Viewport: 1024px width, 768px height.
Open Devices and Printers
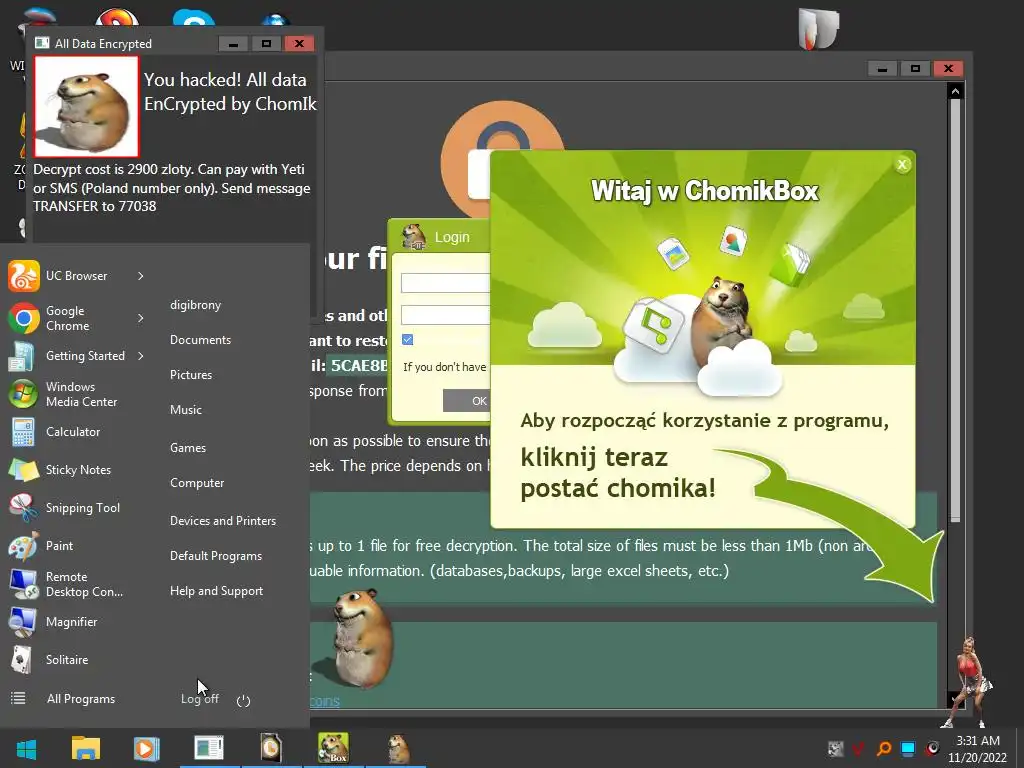[223, 520]
